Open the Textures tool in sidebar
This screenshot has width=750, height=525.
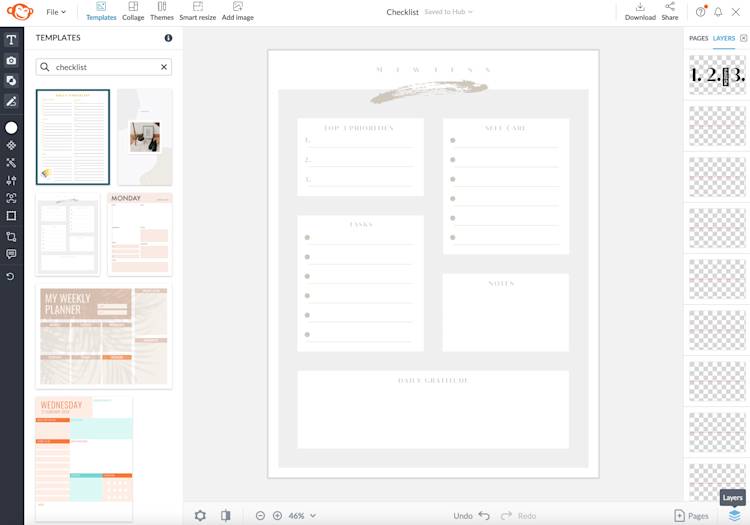11,145
